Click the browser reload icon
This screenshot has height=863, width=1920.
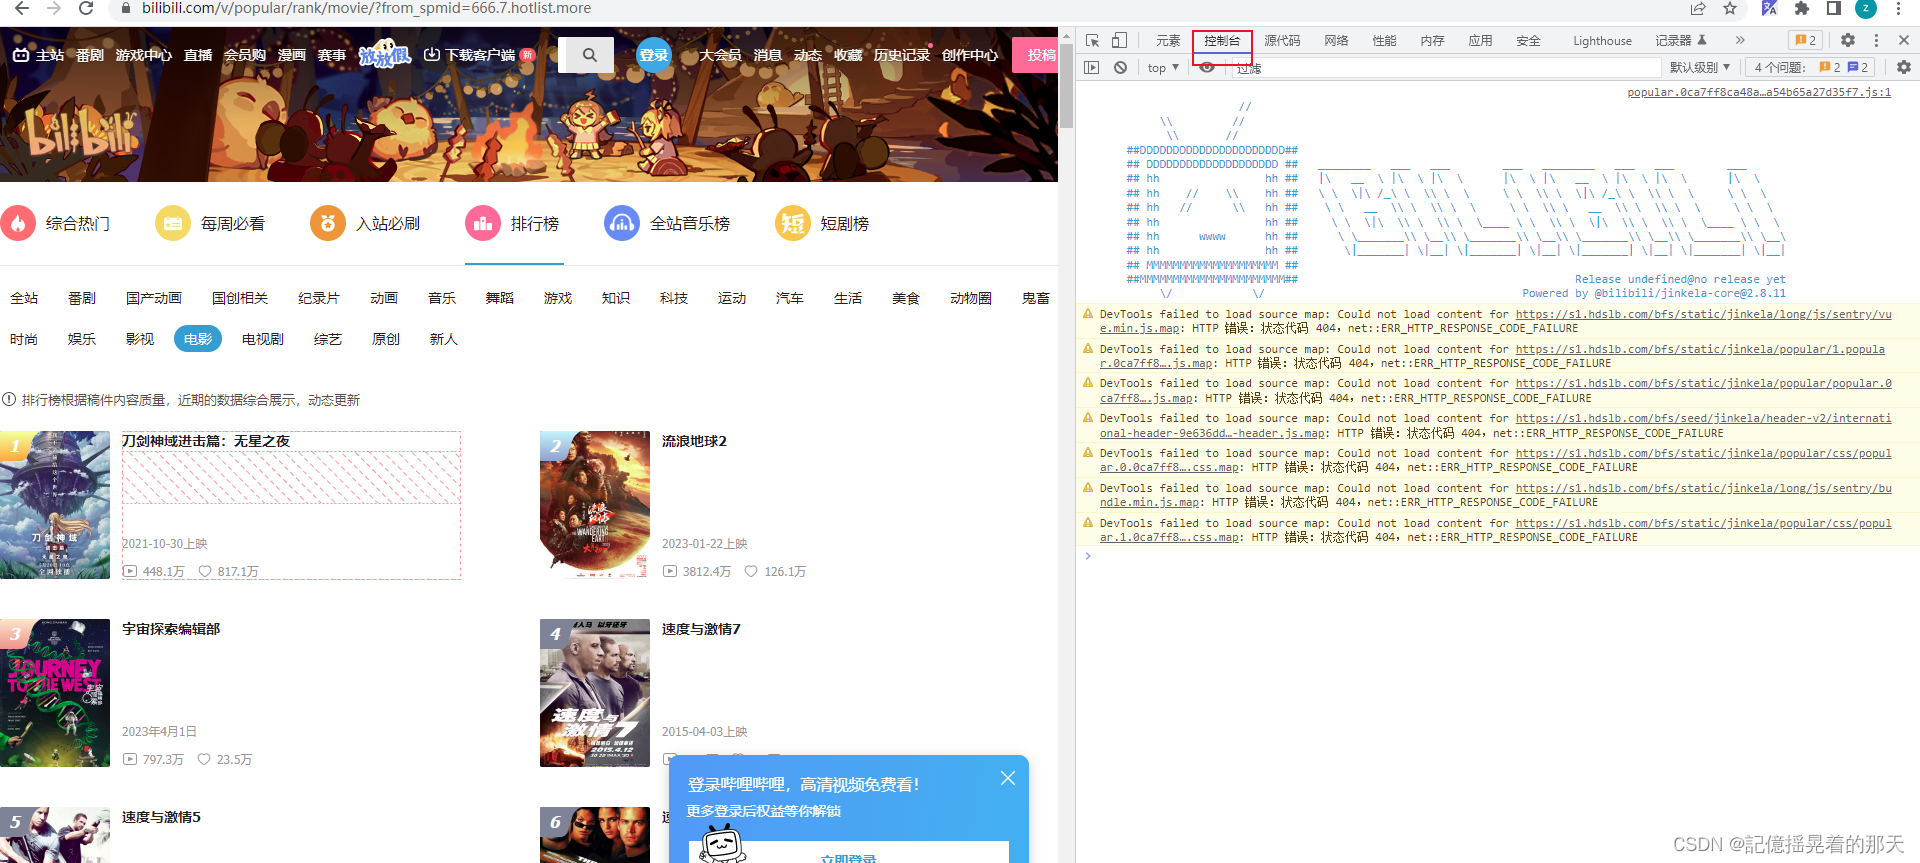click(86, 8)
